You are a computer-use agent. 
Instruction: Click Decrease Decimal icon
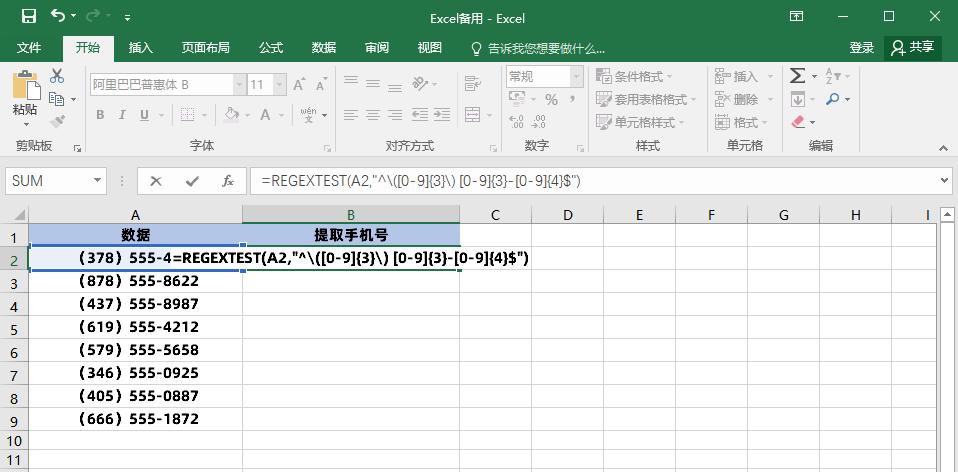coord(539,122)
